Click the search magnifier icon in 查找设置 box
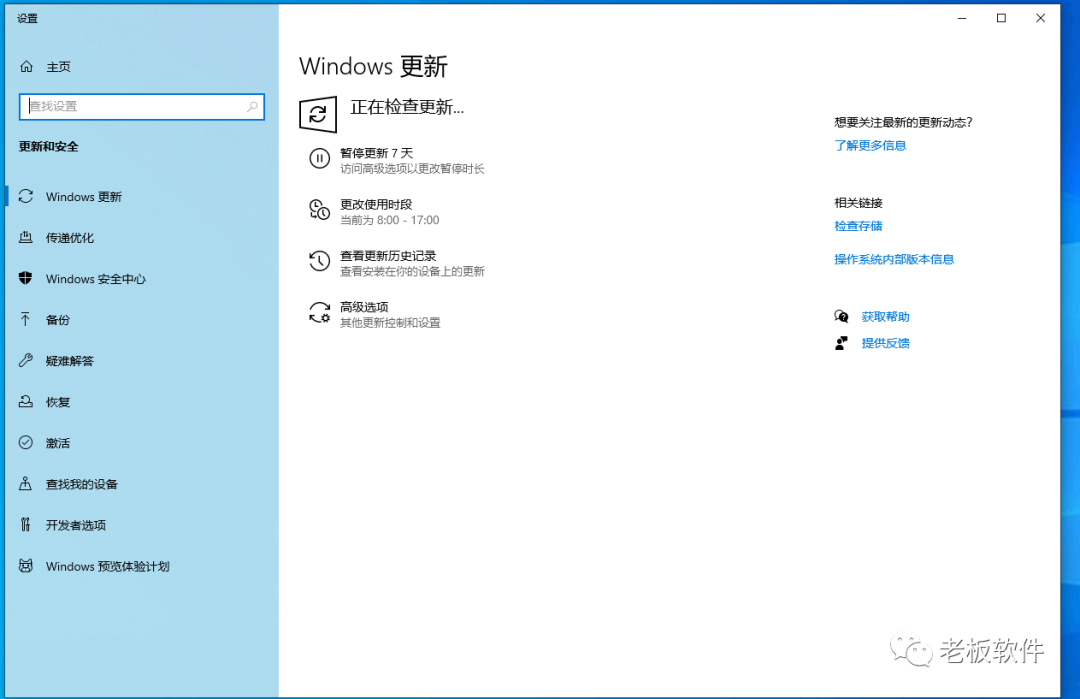 [252, 107]
